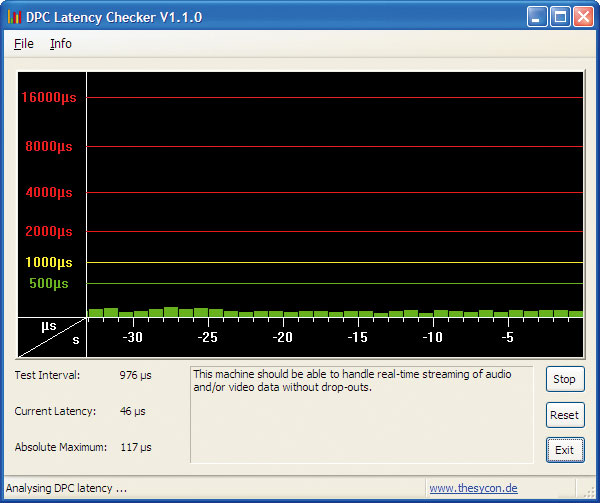The image size is (600, 503).
Task: Open the www.thesycon.de link
Action: click(x=473, y=488)
